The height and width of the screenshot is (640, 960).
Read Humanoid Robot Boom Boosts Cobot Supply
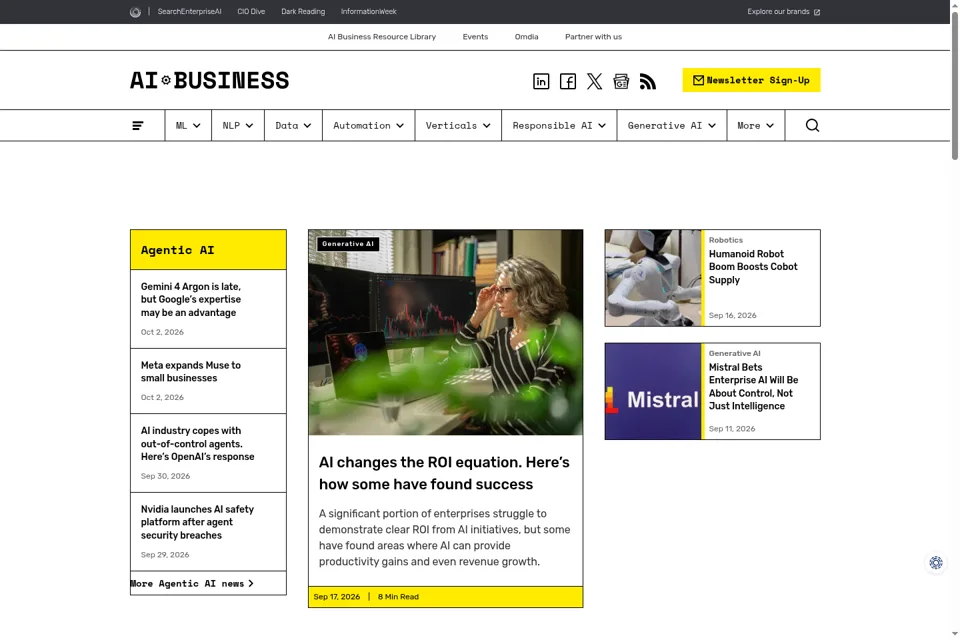753,267
